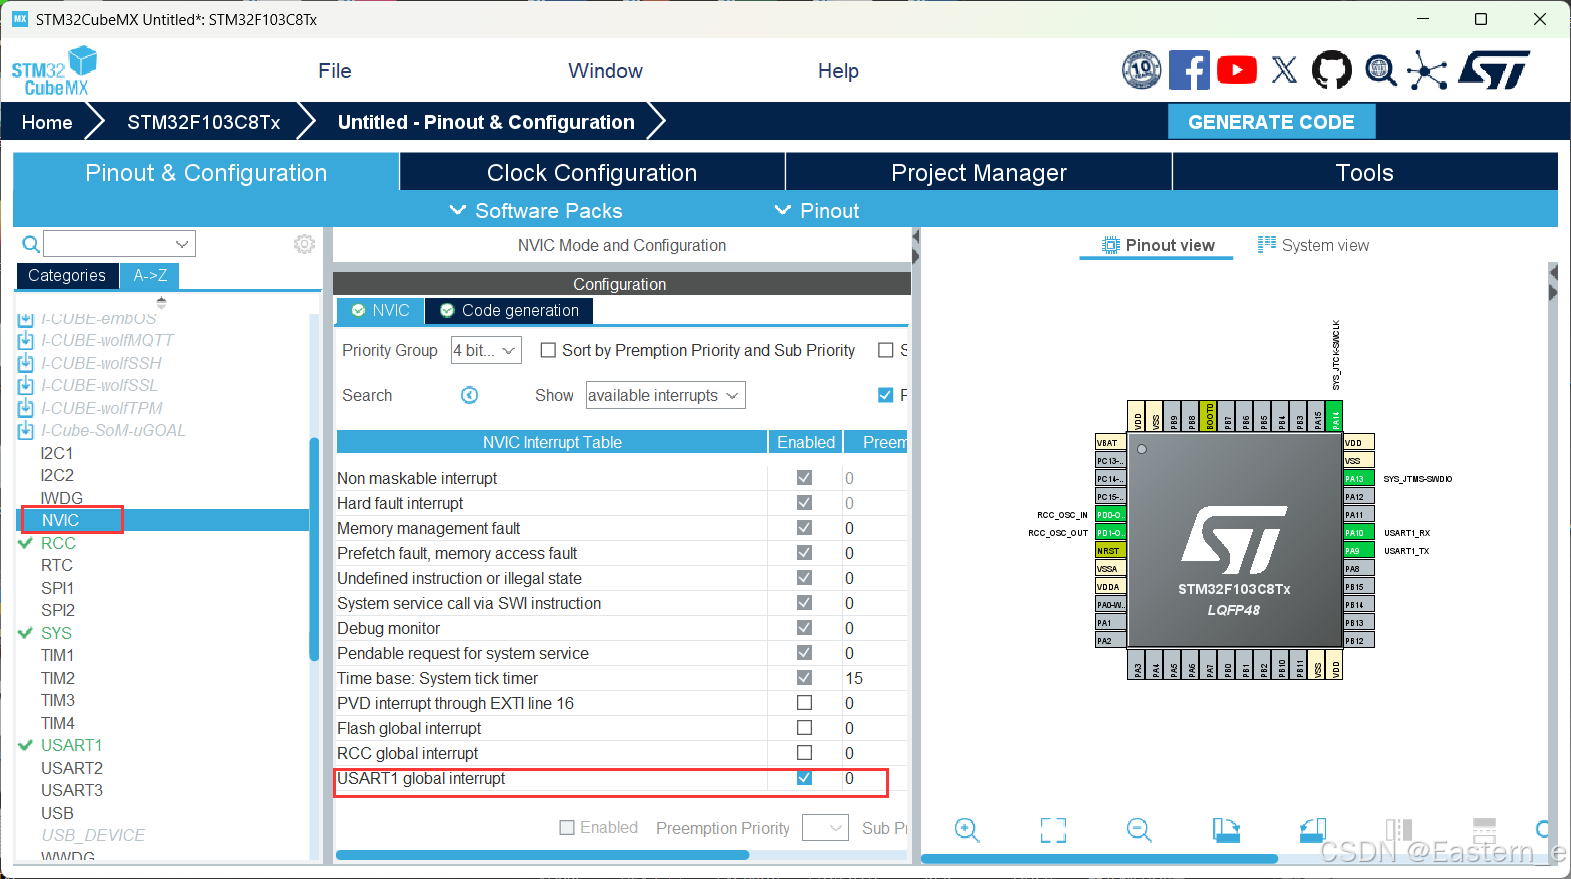Open the ST Facebook page icon
This screenshot has width=1571, height=879.
pos(1189,70)
